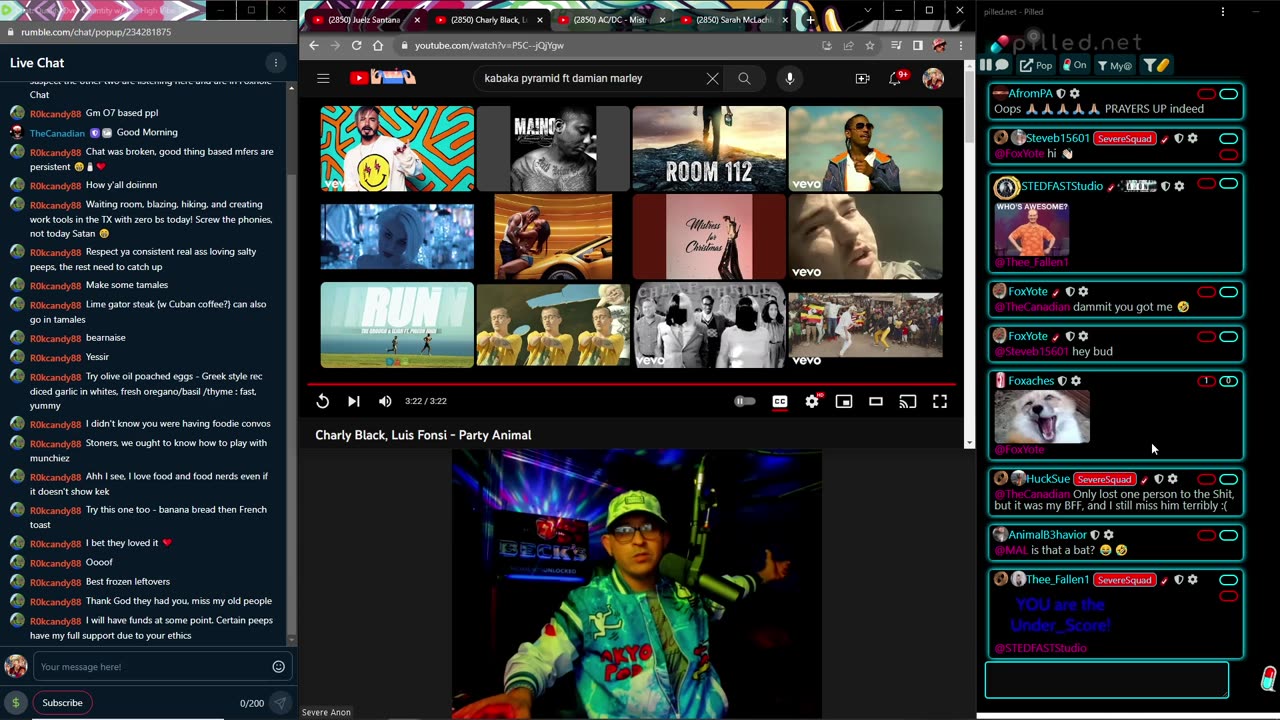Image resolution: width=1280 pixels, height=720 pixels.
Task: Skip to next video
Action: 353,401
